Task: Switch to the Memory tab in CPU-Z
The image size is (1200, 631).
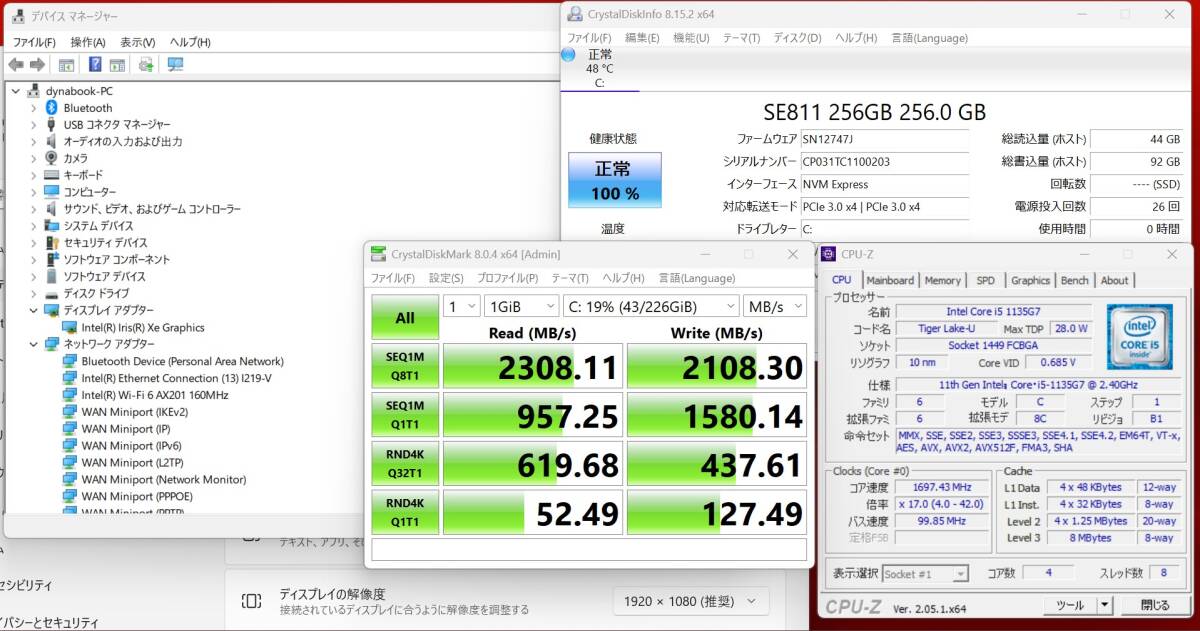Action: [x=942, y=280]
